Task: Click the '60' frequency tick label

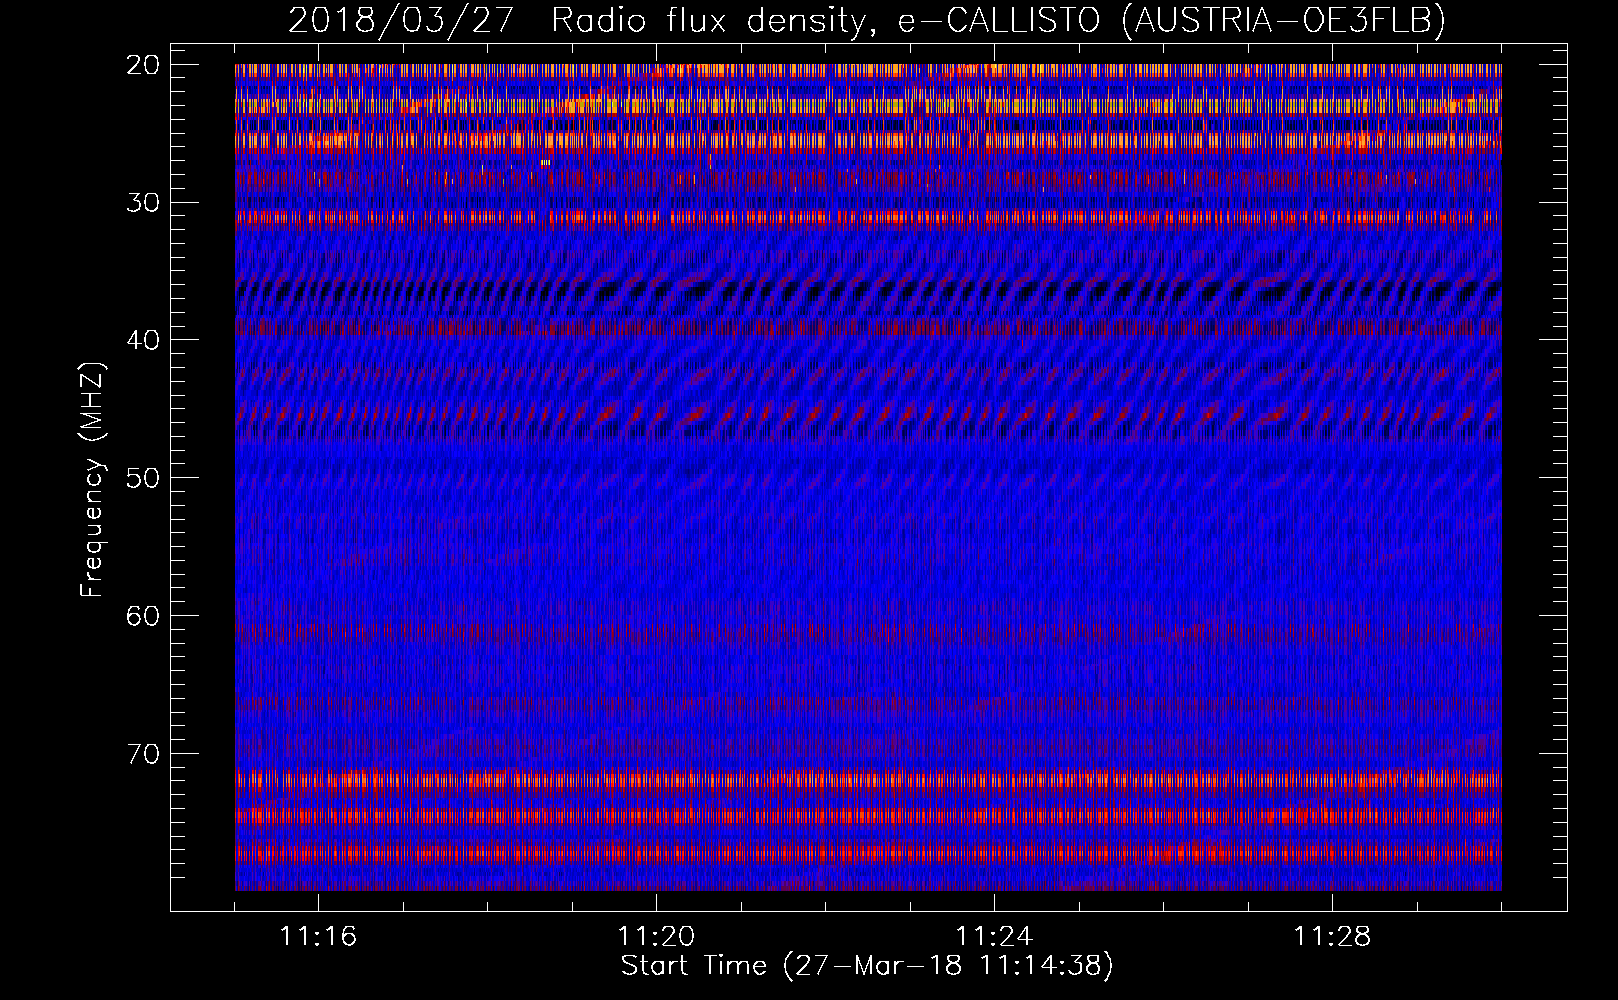Action: [x=144, y=616]
